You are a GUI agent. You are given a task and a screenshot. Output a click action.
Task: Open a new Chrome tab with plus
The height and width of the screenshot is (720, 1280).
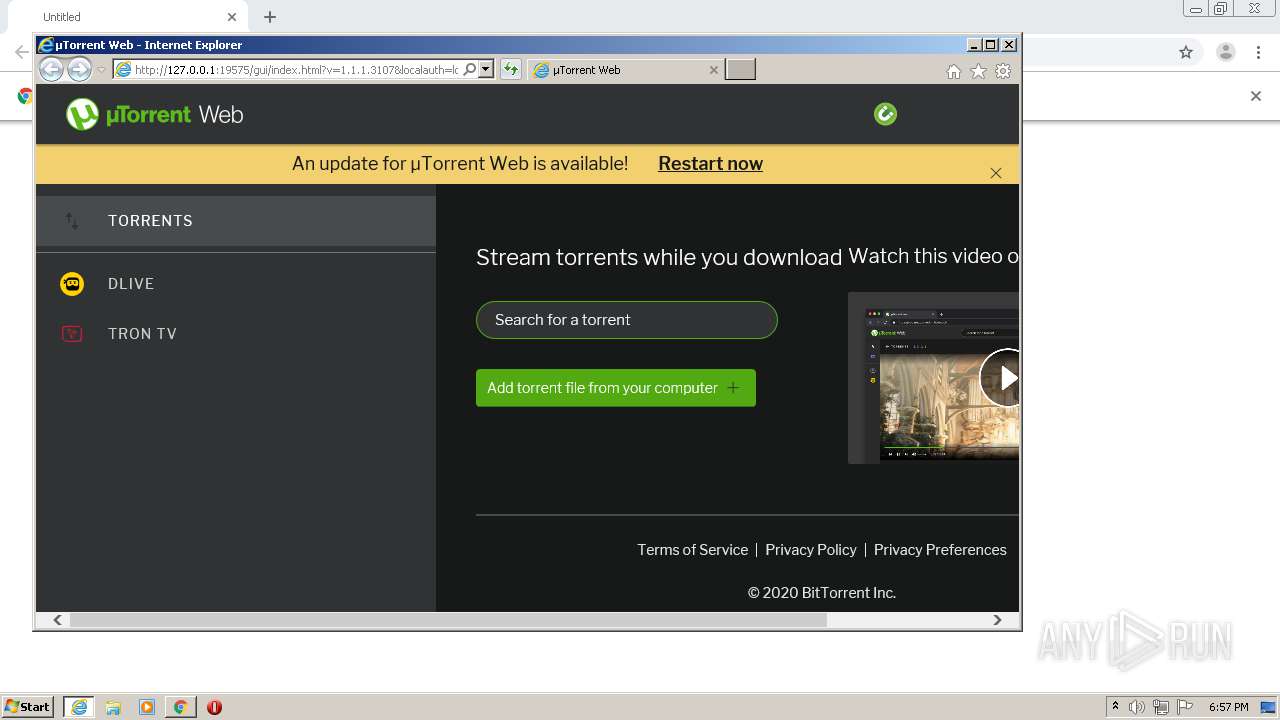point(270,17)
